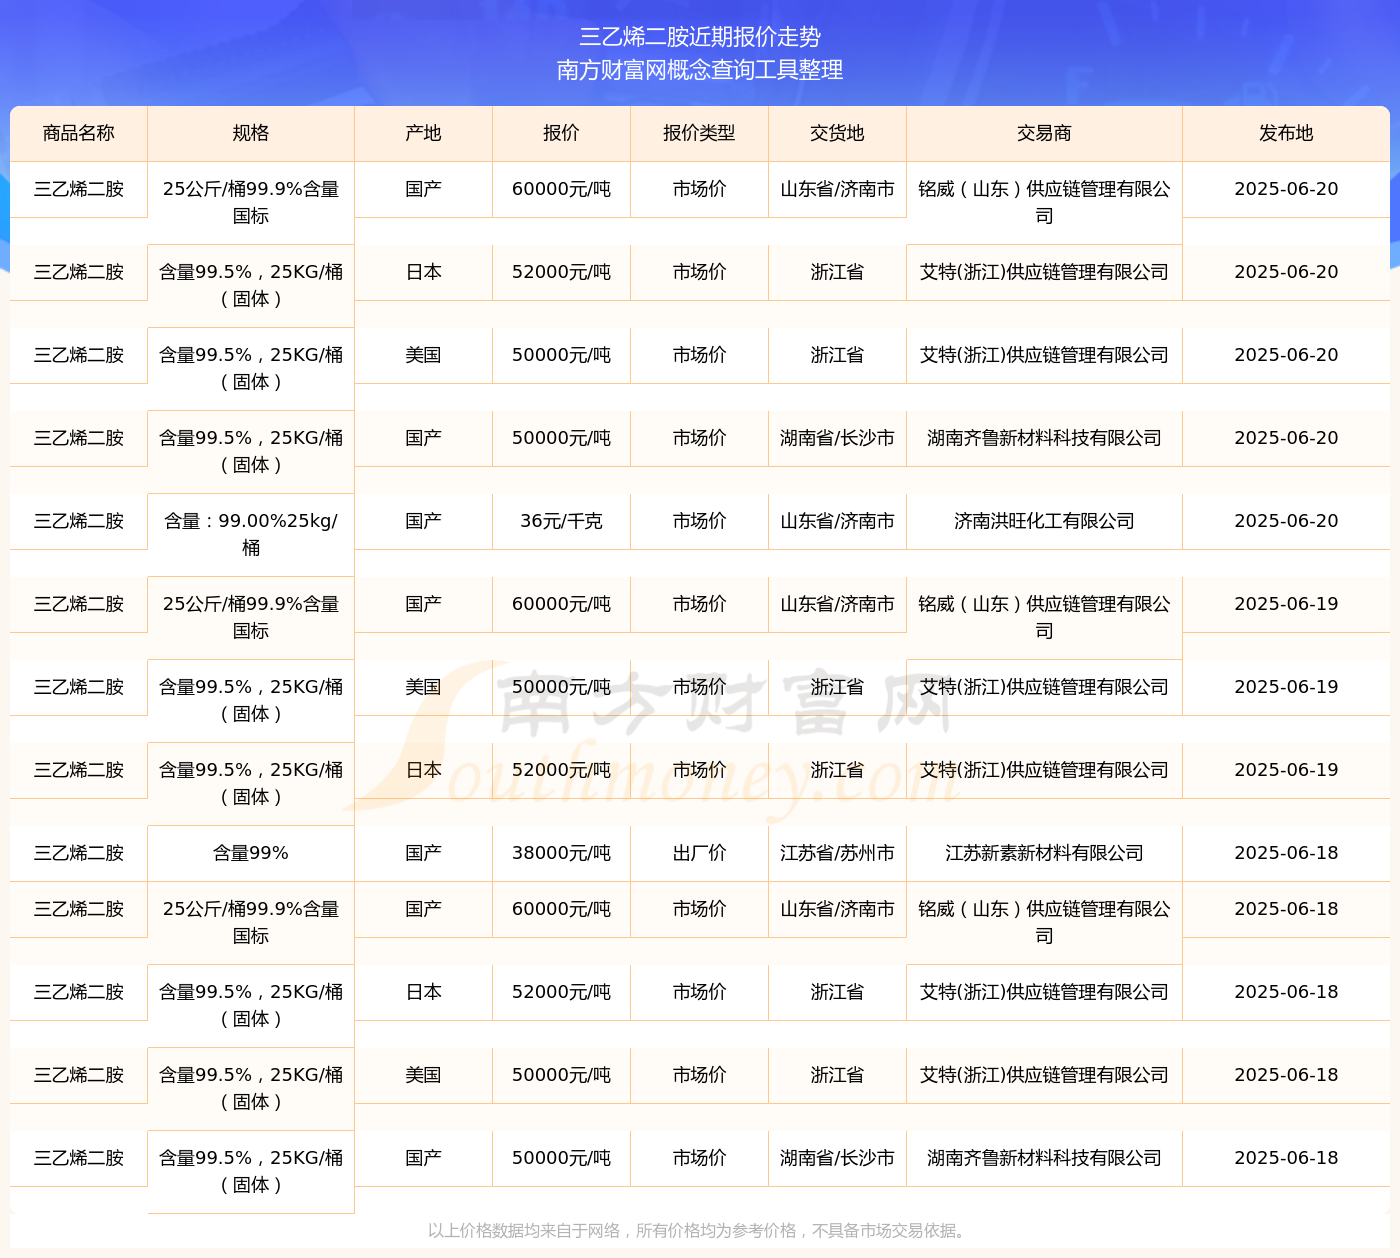1400x1258 pixels.
Task: Click the 发布地 column header
Action: click(1286, 133)
